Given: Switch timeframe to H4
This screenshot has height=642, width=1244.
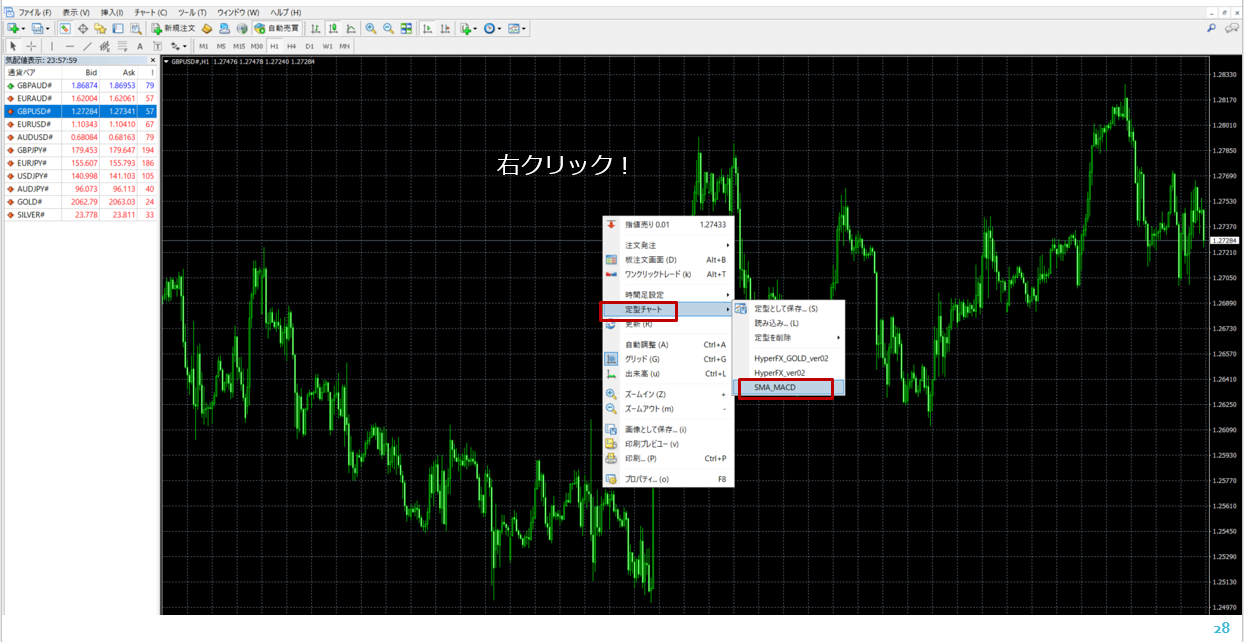Looking at the screenshot, I should coord(291,46).
